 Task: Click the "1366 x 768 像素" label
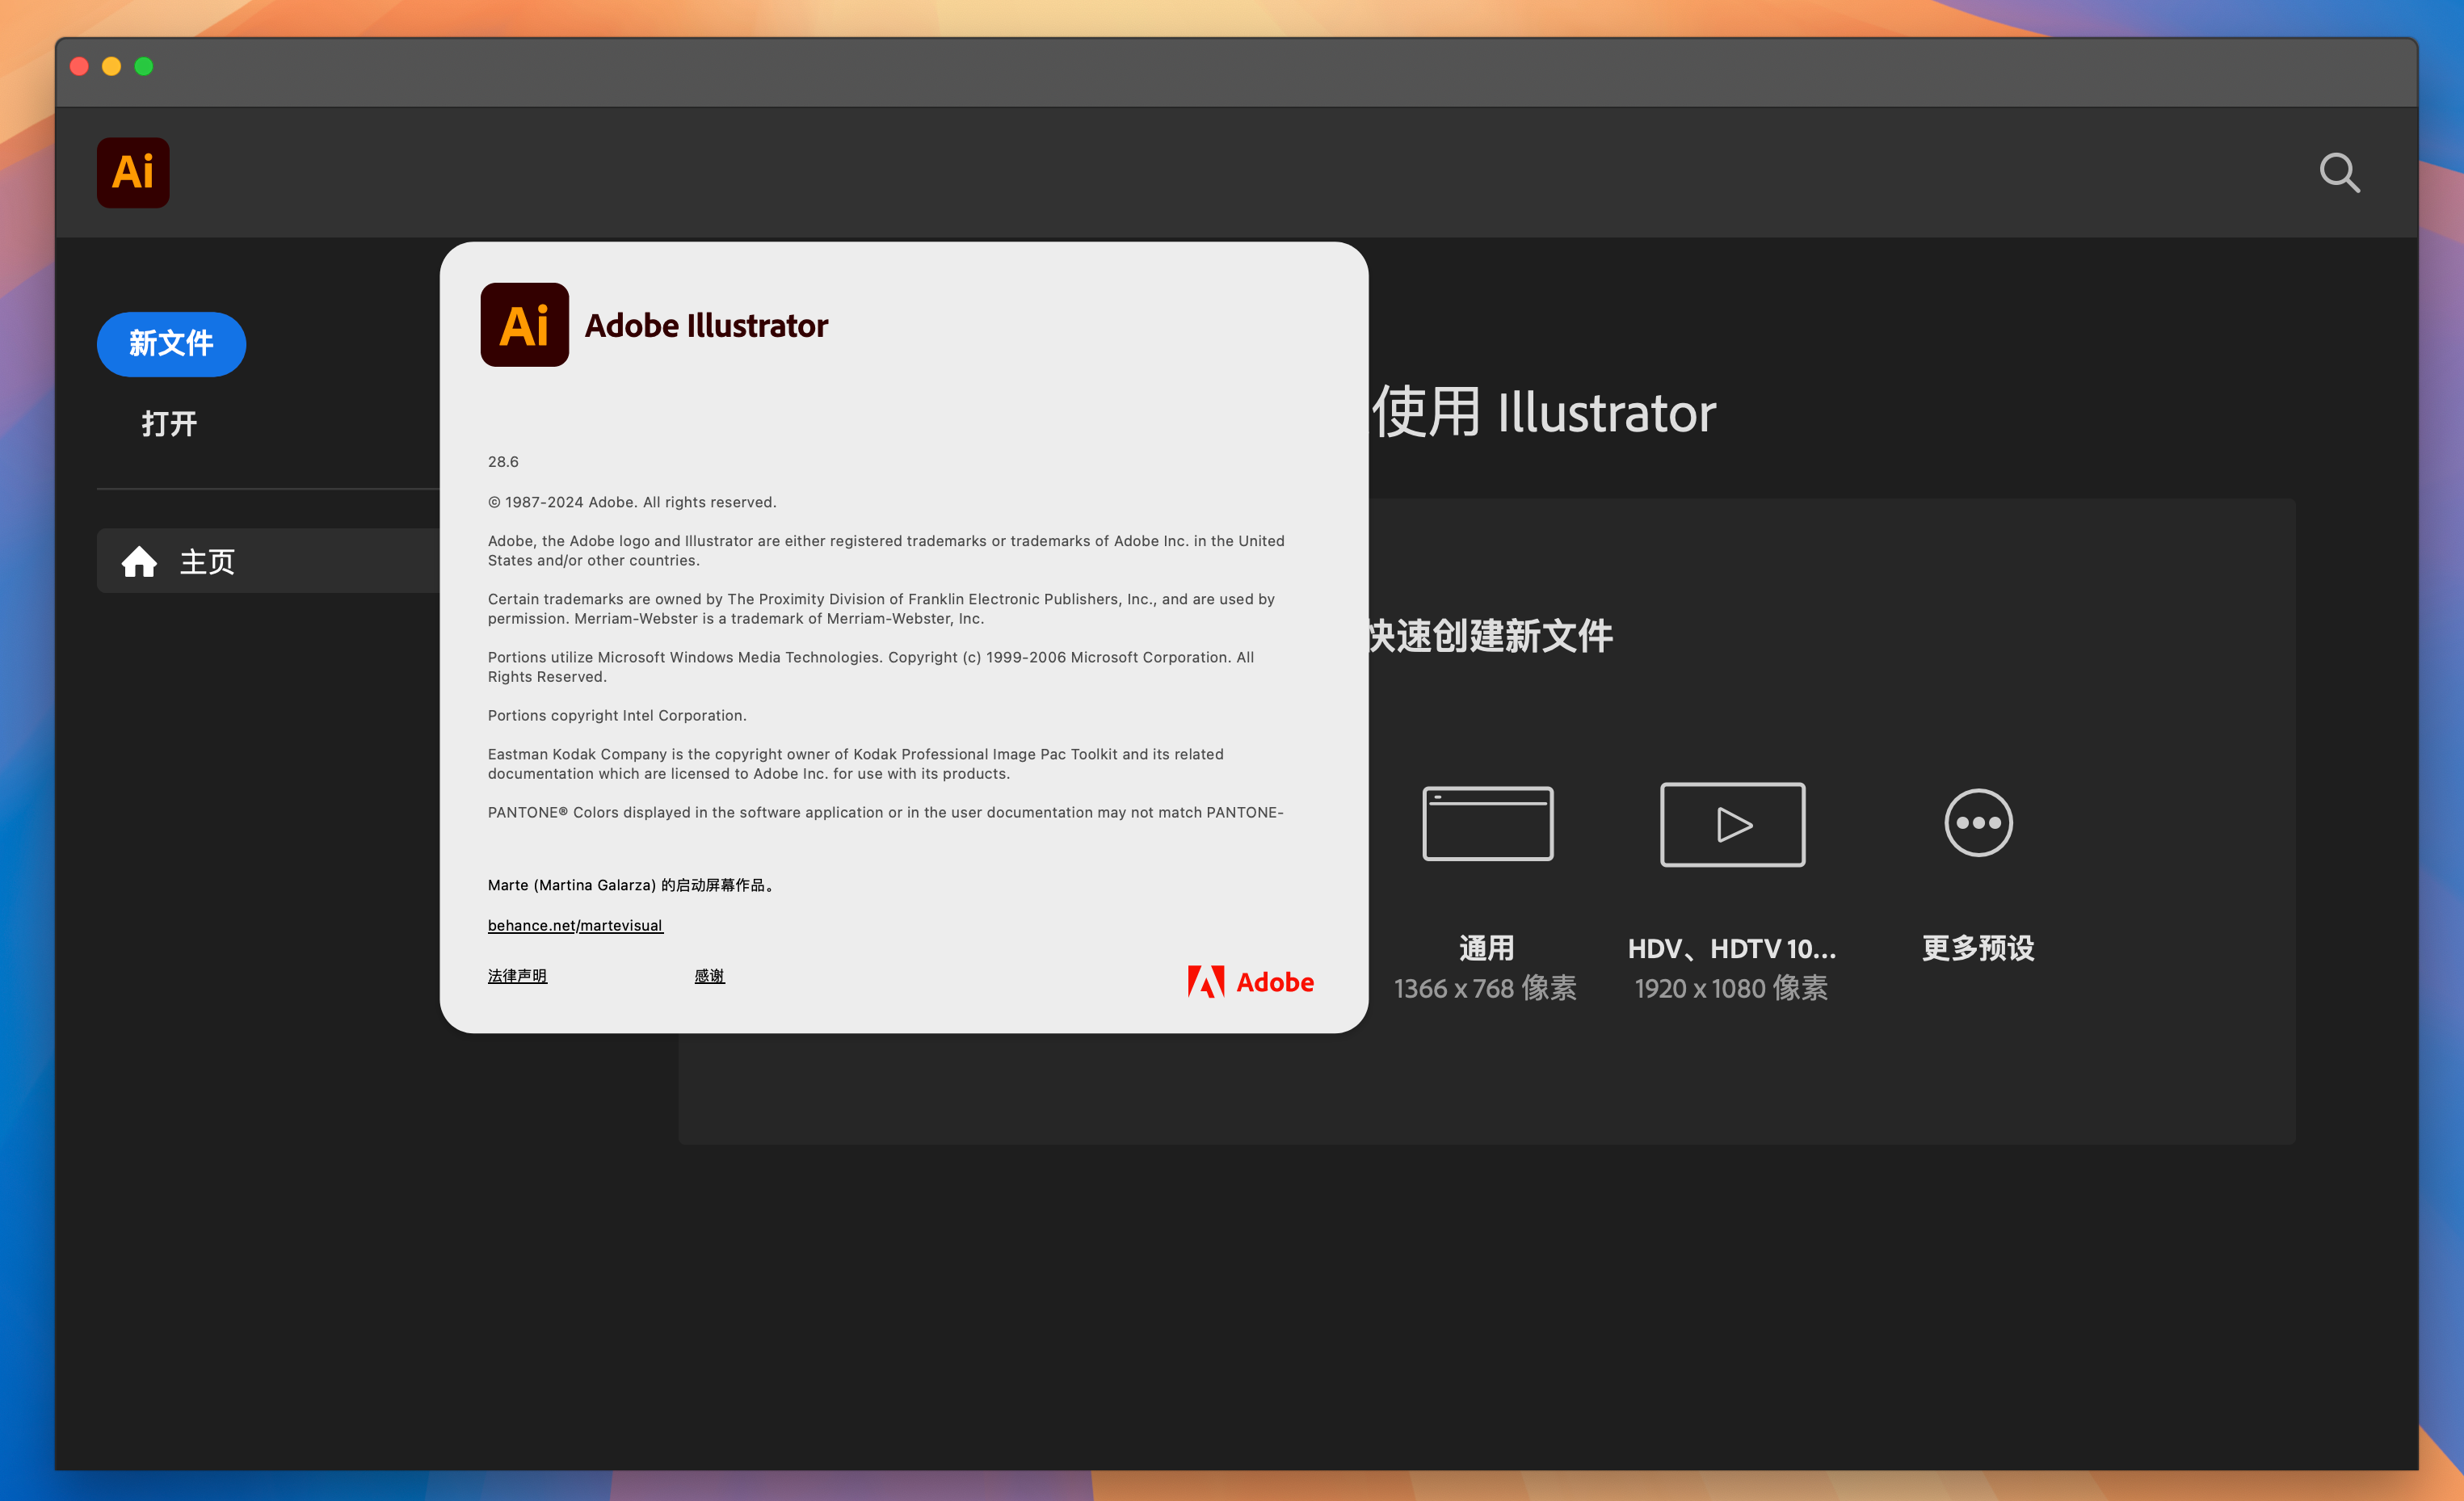tap(1485, 988)
